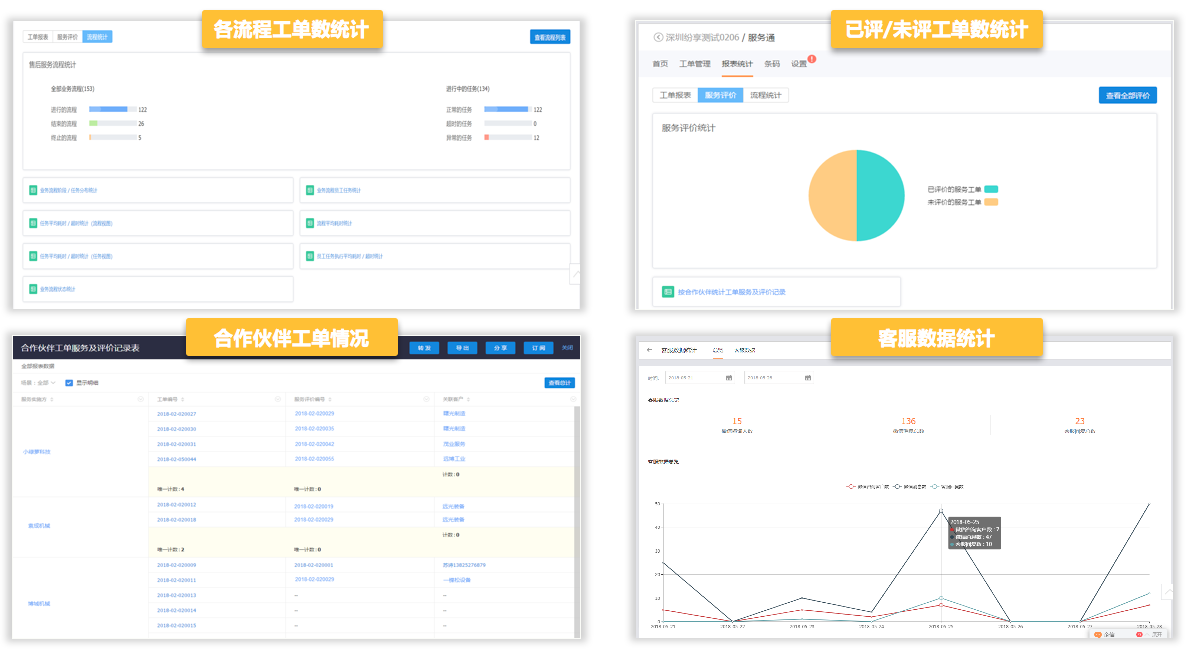The width and height of the screenshot is (1203, 657).
Task: Click the green 结束的流程 progress bar showing 26
Action: [113, 123]
